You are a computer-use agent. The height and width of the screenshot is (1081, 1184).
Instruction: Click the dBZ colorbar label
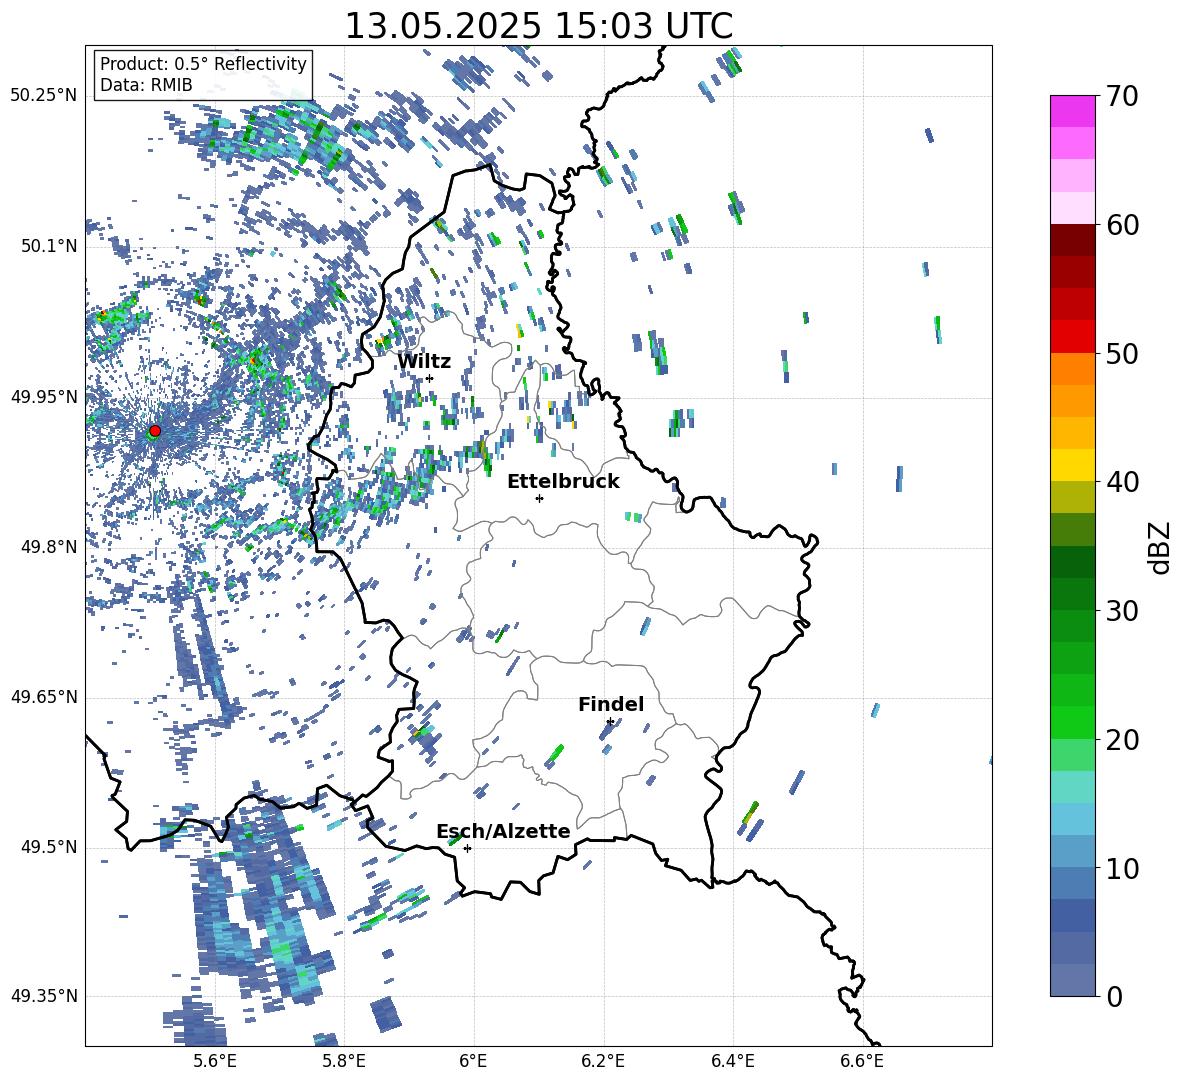click(1159, 547)
